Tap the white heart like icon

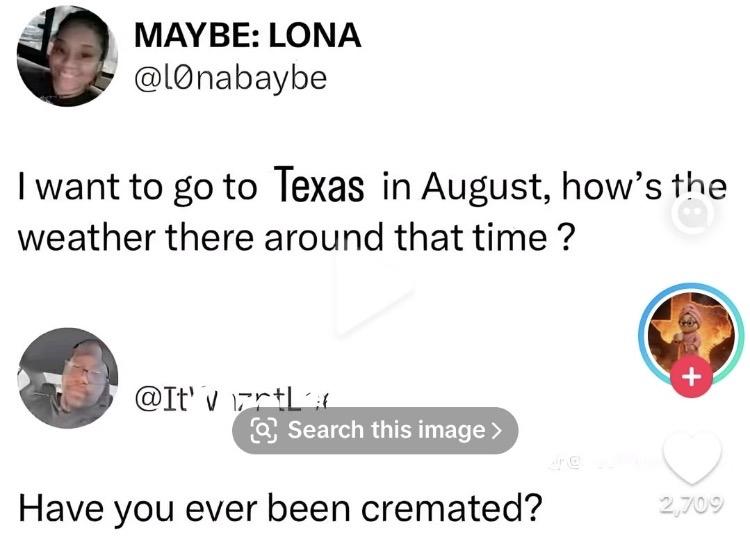[x=692, y=458]
